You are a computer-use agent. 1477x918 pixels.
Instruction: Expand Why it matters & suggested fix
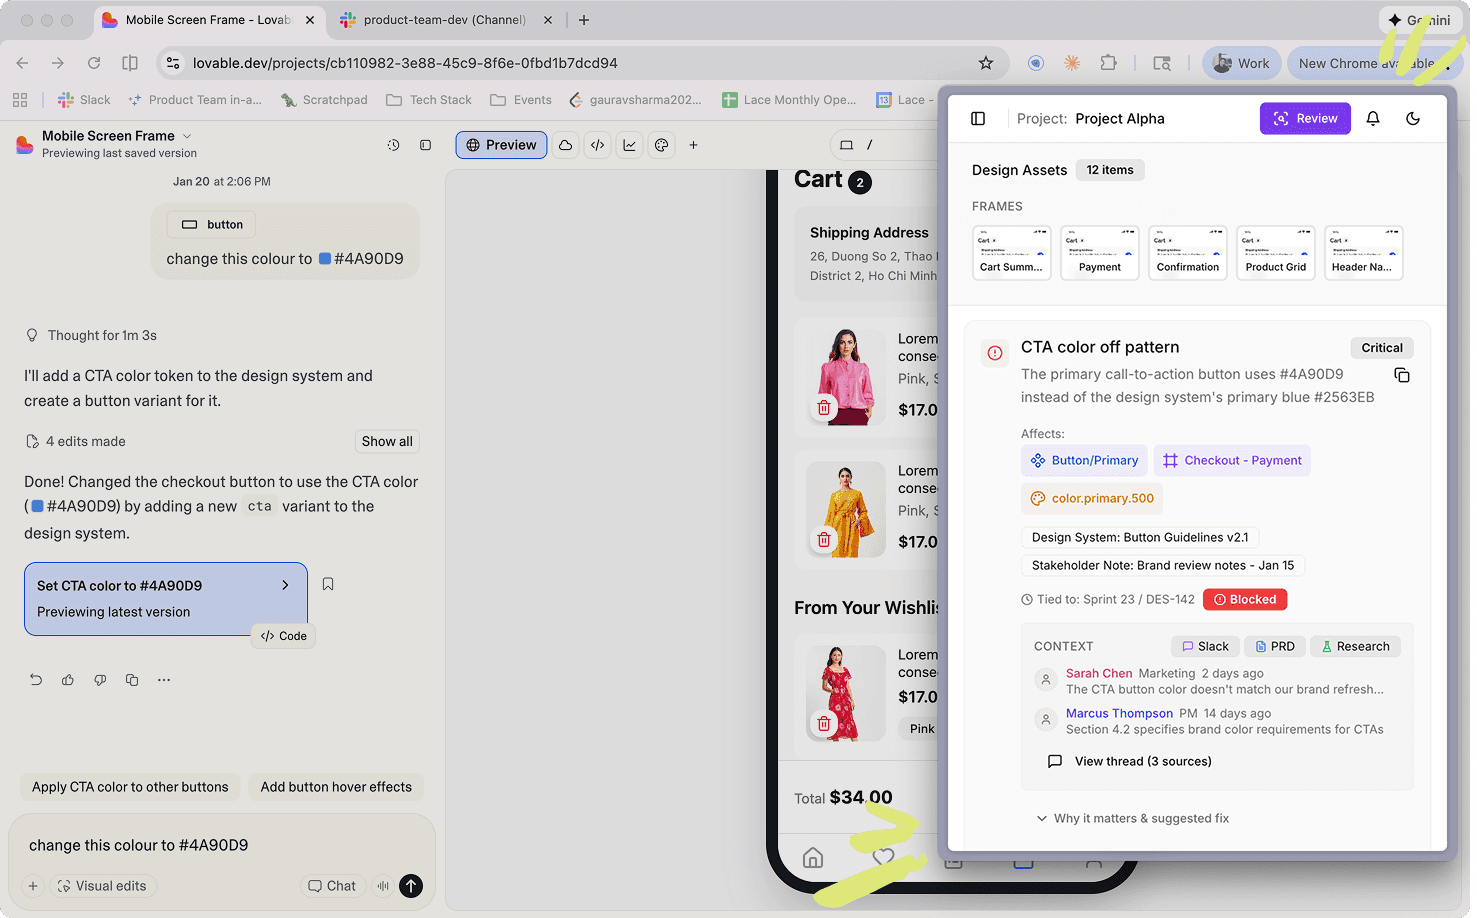1133,818
